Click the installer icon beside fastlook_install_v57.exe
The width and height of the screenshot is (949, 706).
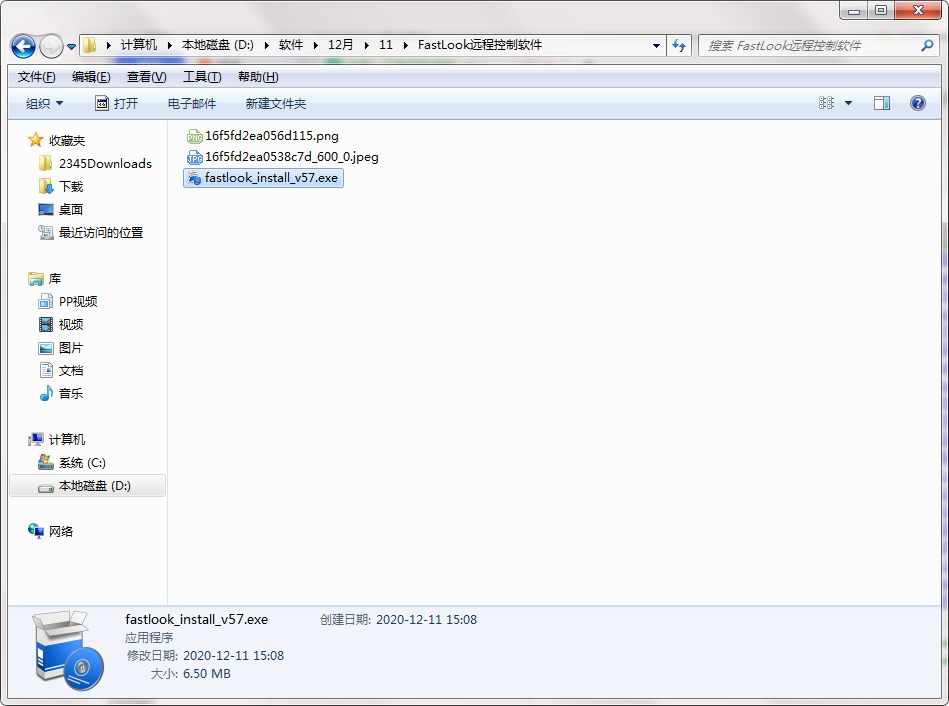(194, 178)
